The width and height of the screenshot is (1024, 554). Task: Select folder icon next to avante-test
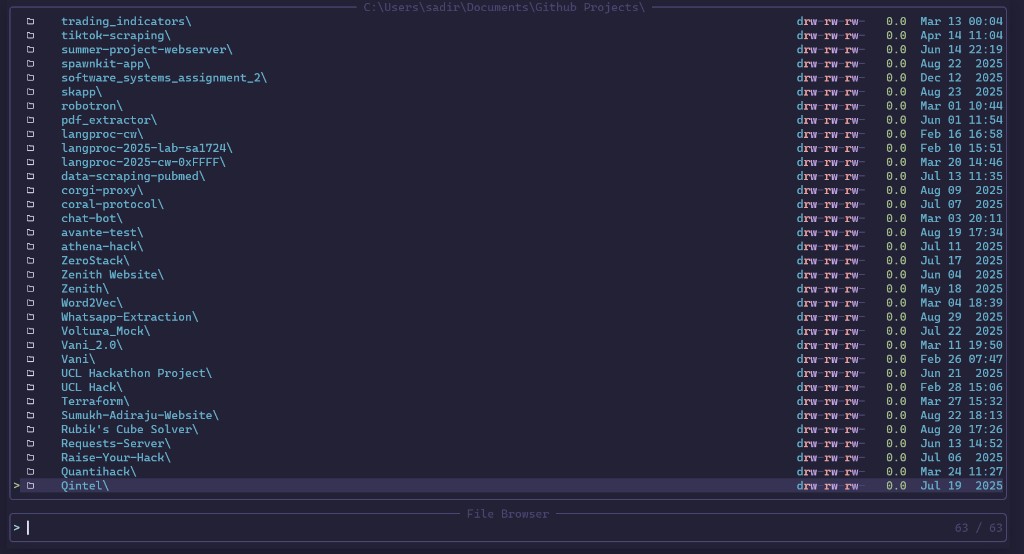point(30,233)
